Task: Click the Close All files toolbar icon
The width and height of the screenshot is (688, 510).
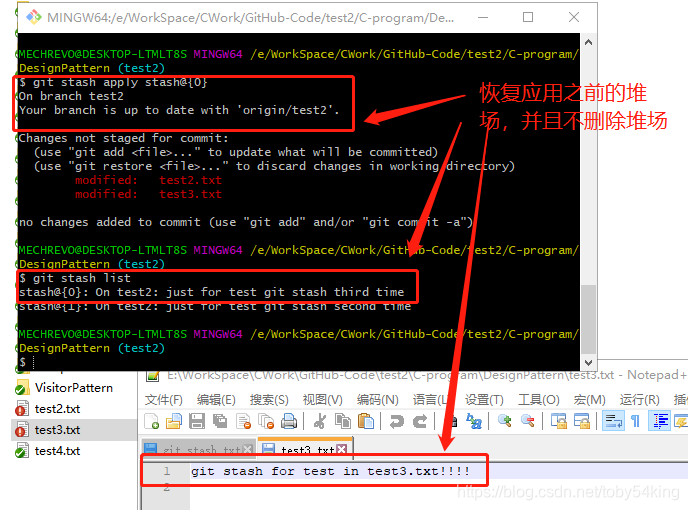Action: point(266,421)
